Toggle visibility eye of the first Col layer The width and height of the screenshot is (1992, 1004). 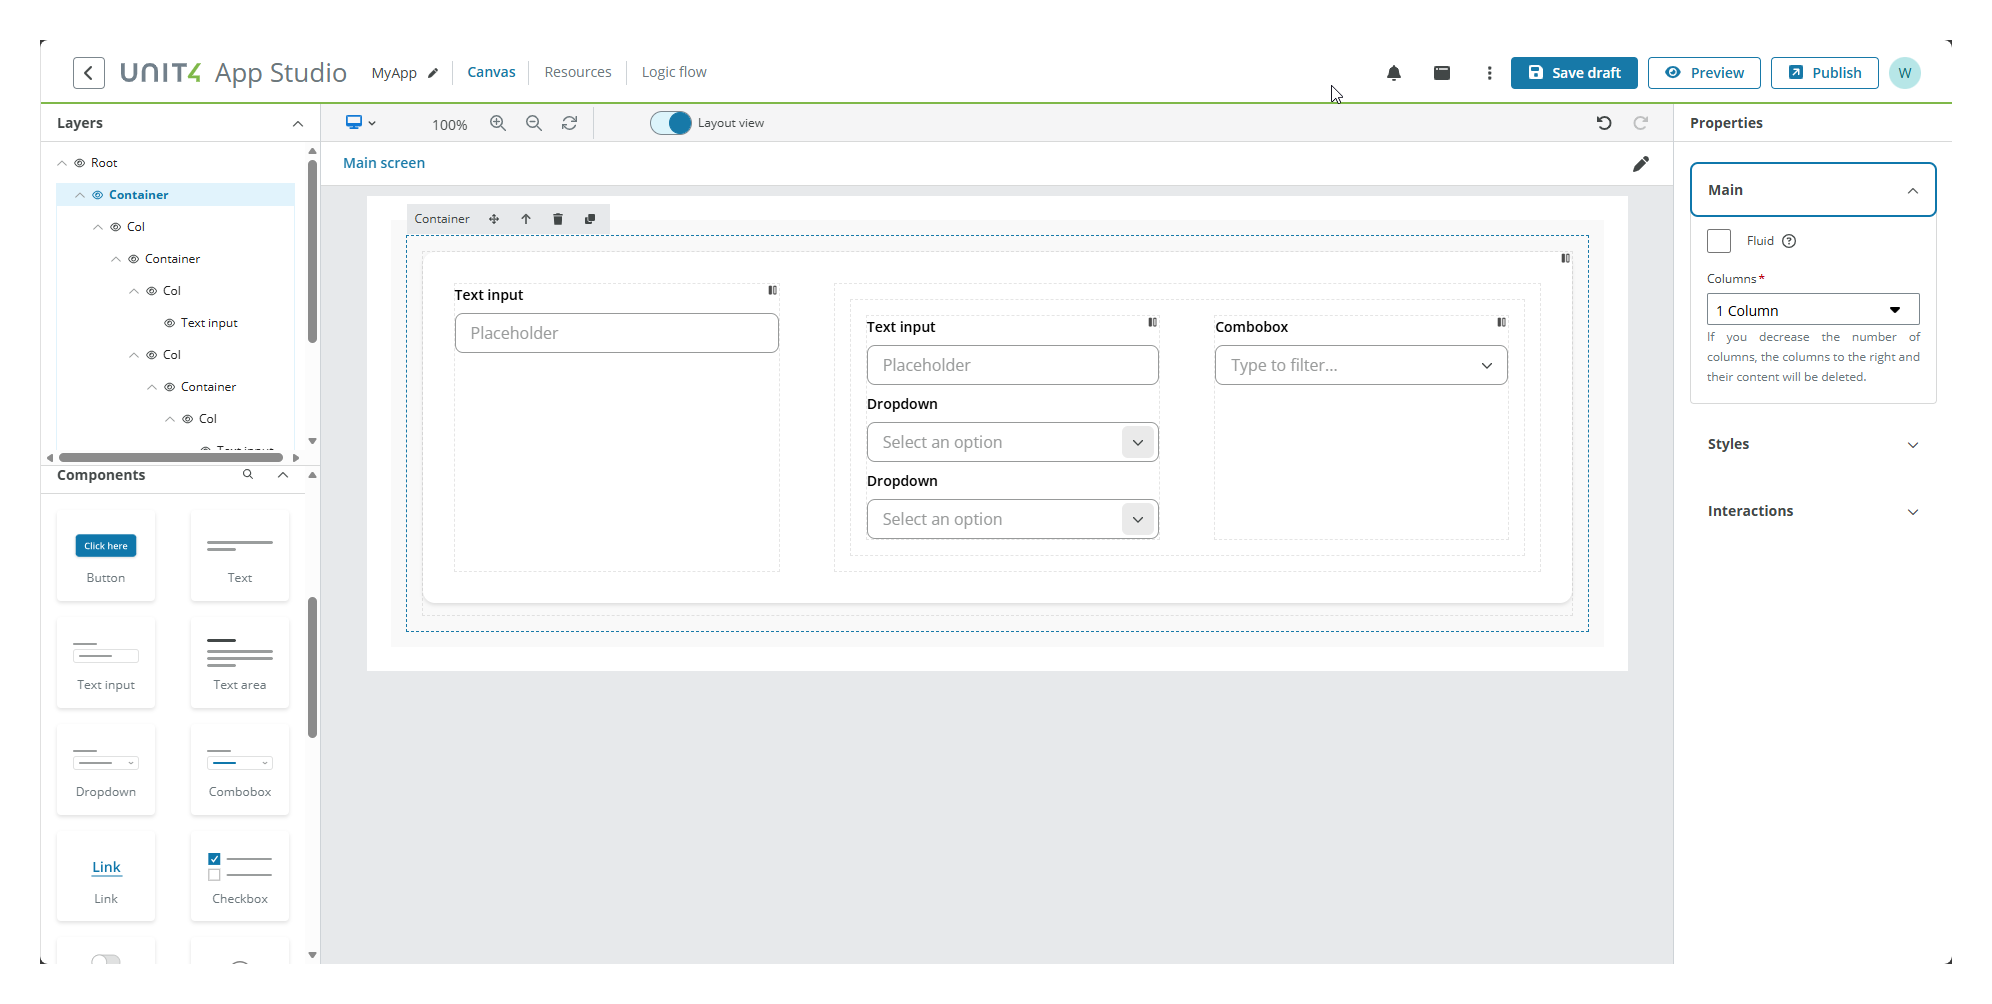(x=116, y=227)
